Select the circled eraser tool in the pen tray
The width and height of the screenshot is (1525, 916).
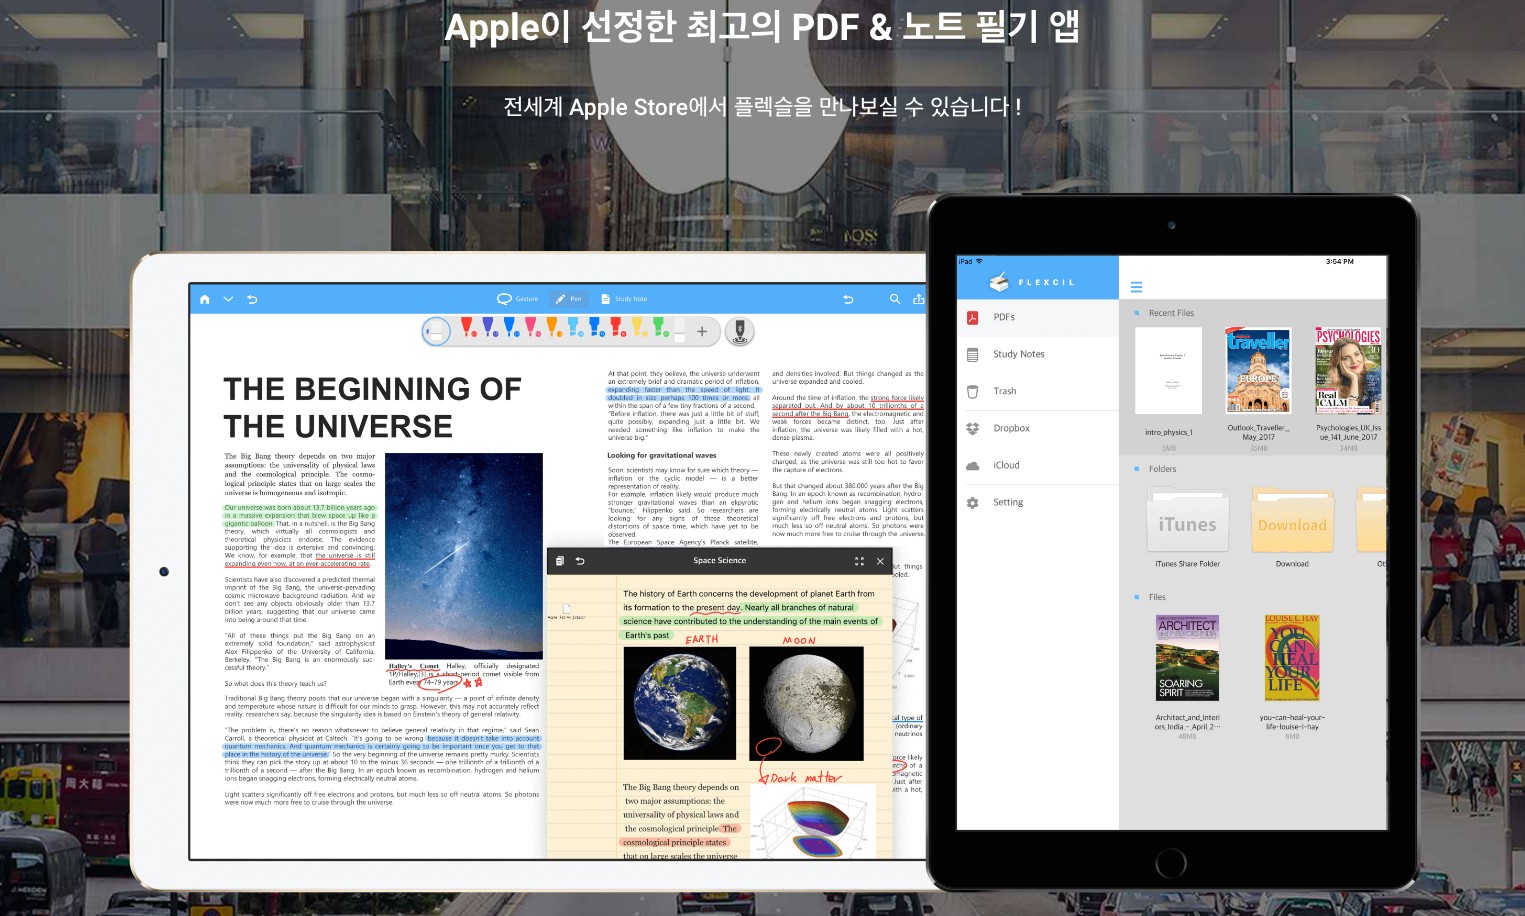[x=436, y=331]
